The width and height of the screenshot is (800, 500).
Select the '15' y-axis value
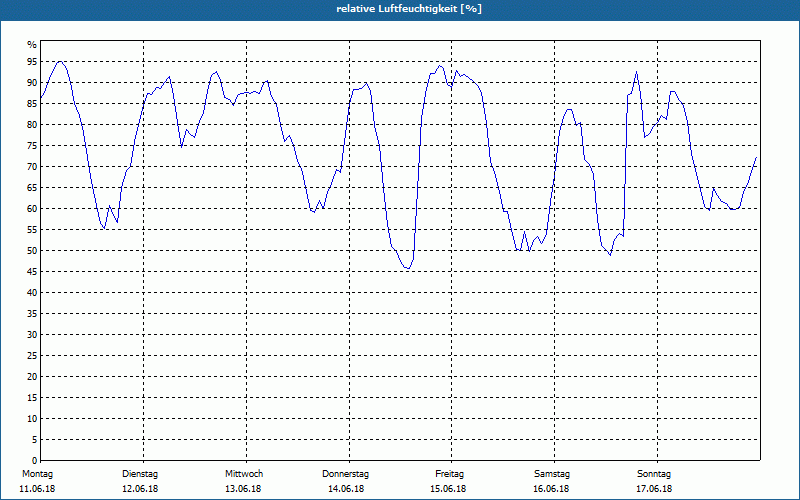tap(32, 397)
